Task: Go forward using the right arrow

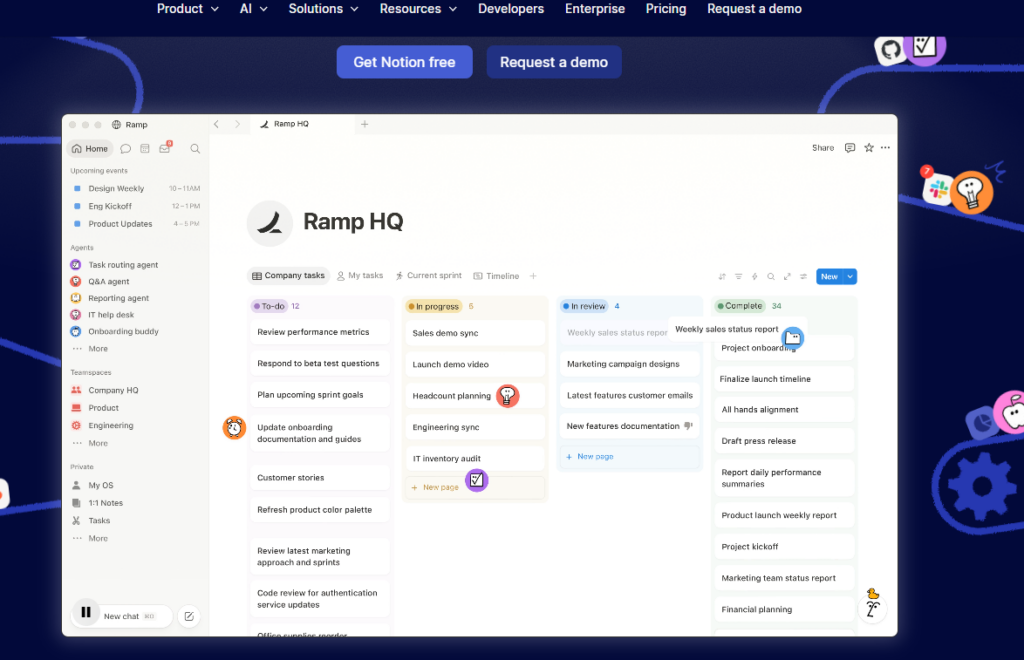Action: [237, 124]
